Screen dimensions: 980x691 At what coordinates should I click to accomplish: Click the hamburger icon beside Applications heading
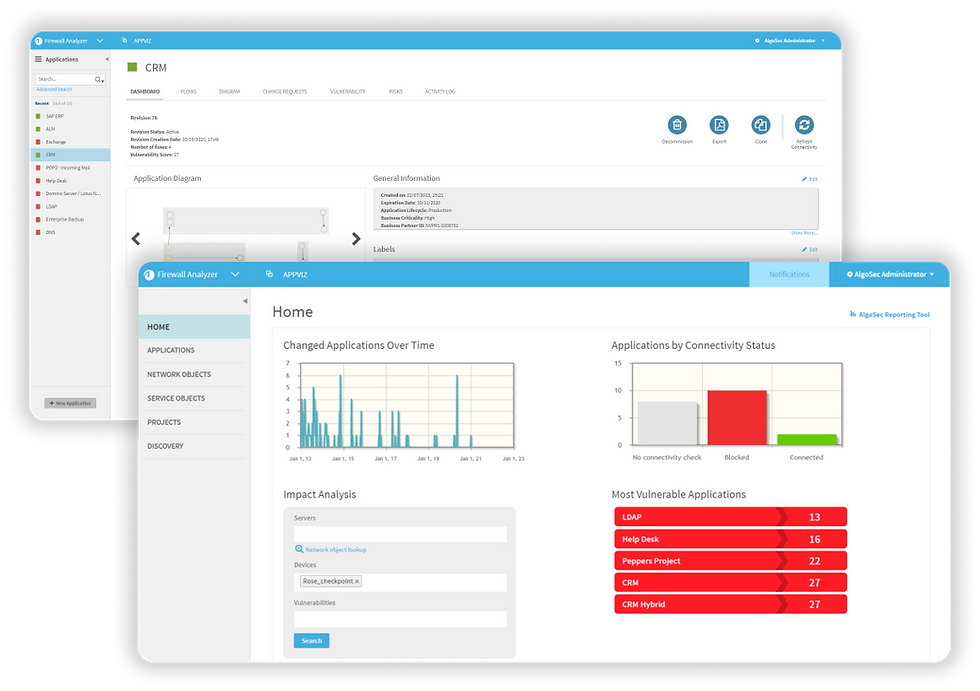click(38, 59)
